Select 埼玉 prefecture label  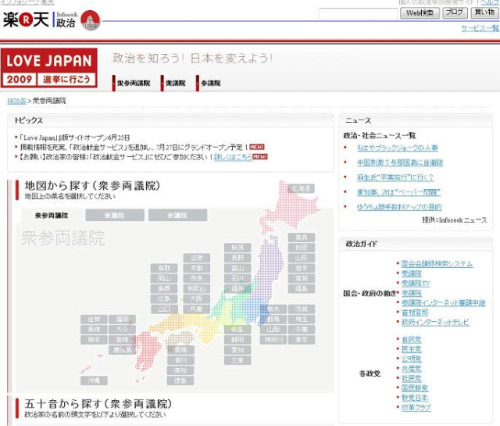[x=301, y=319]
